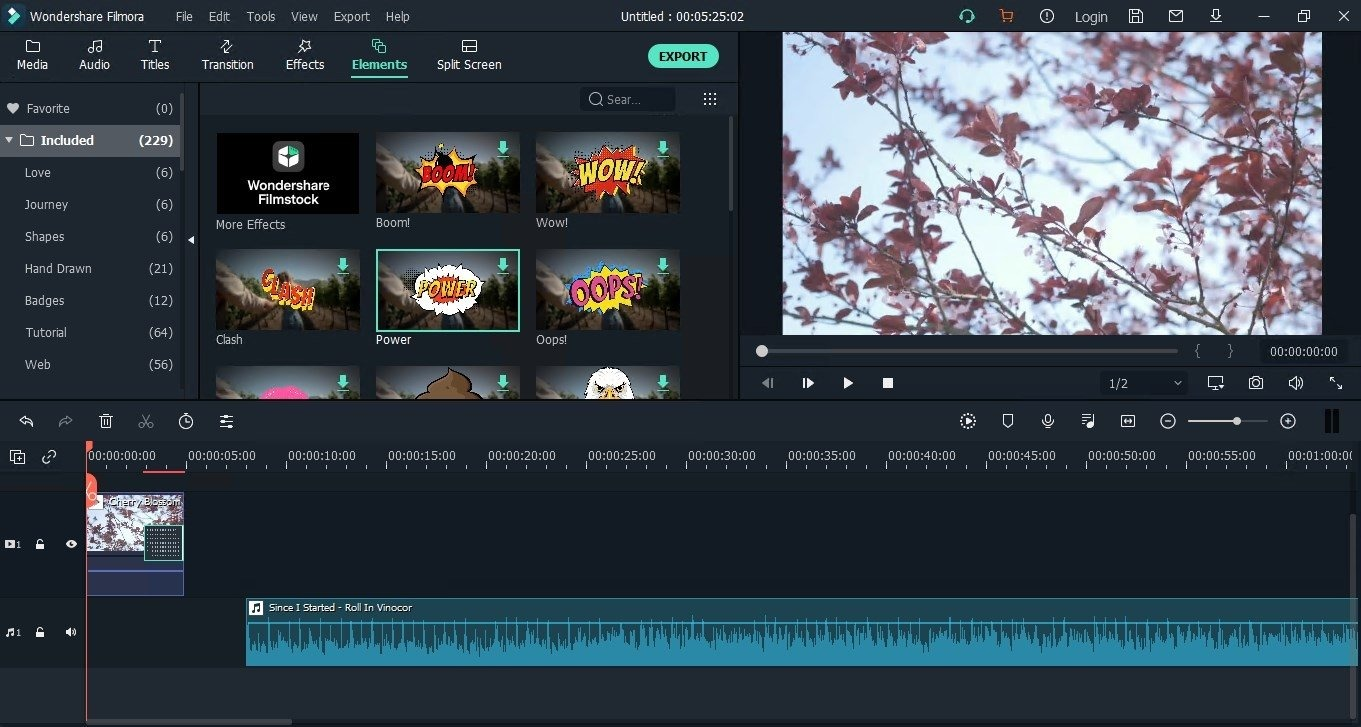1361x727 pixels.
Task: Click the Login link
Action: pyautogui.click(x=1090, y=16)
